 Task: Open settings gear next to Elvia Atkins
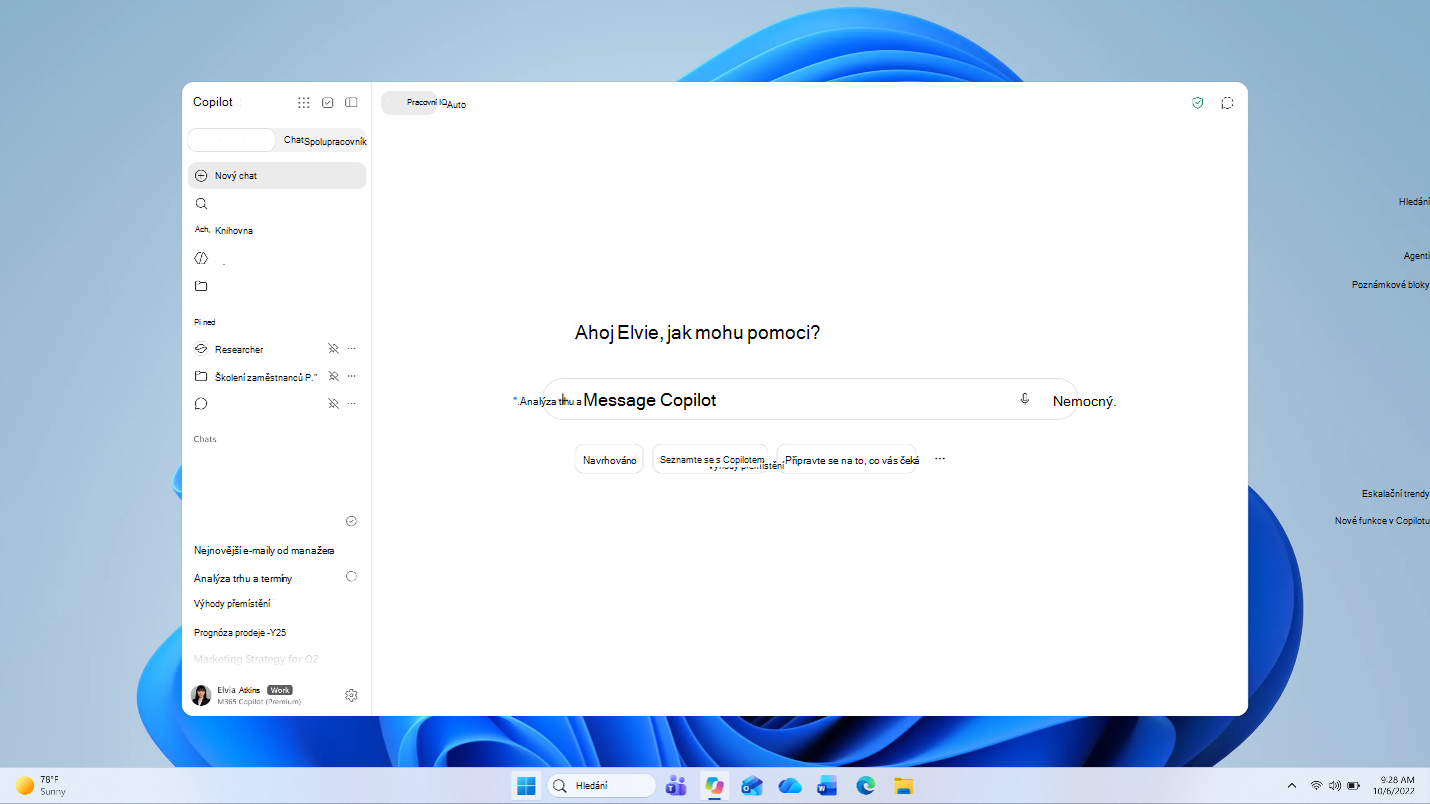[351, 695]
